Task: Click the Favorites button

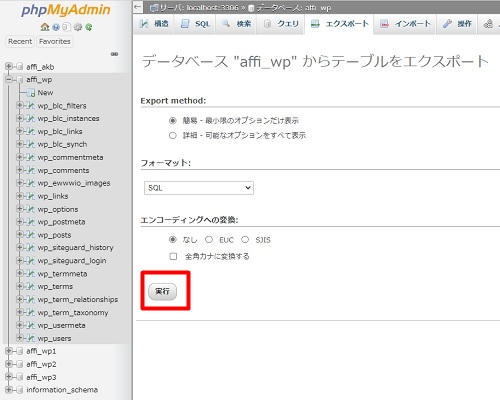Action: tap(55, 41)
